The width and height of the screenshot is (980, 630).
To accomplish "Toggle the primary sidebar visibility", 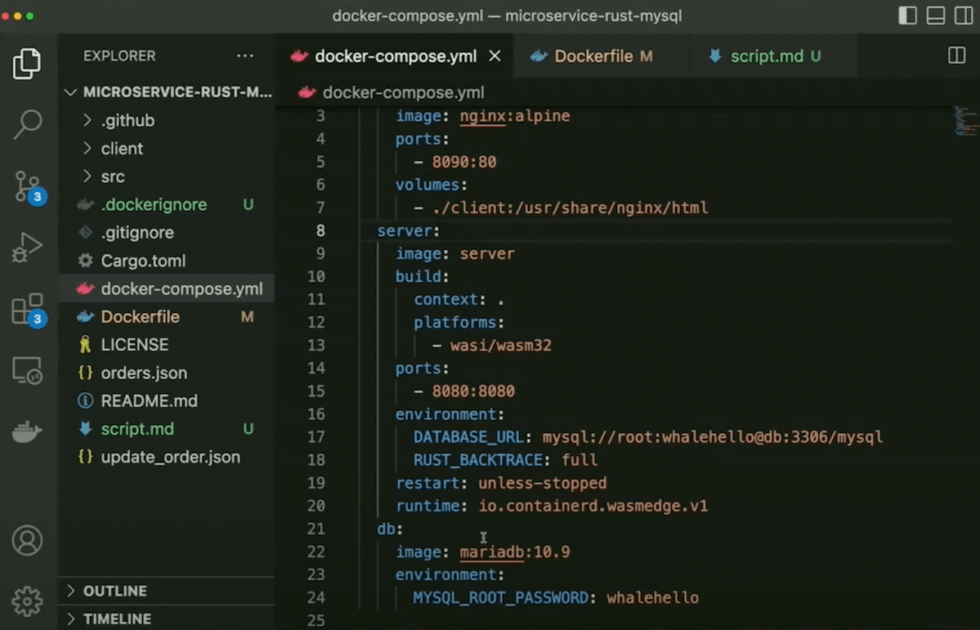I will [x=906, y=16].
